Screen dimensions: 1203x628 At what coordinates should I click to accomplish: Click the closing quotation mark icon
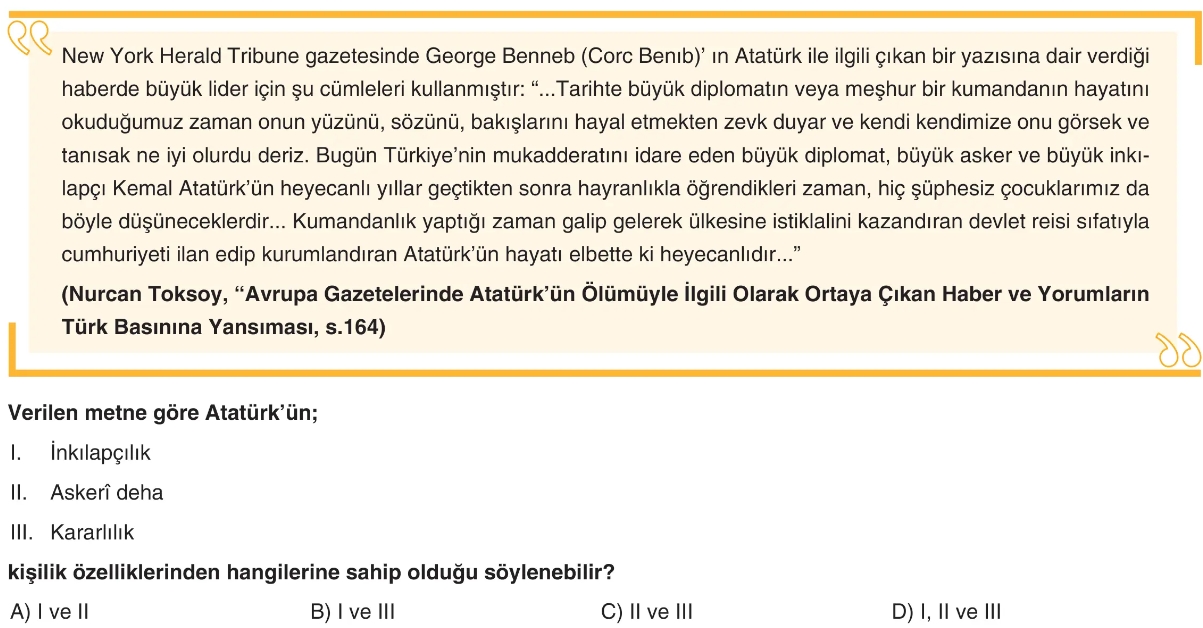[x=1177, y=351]
